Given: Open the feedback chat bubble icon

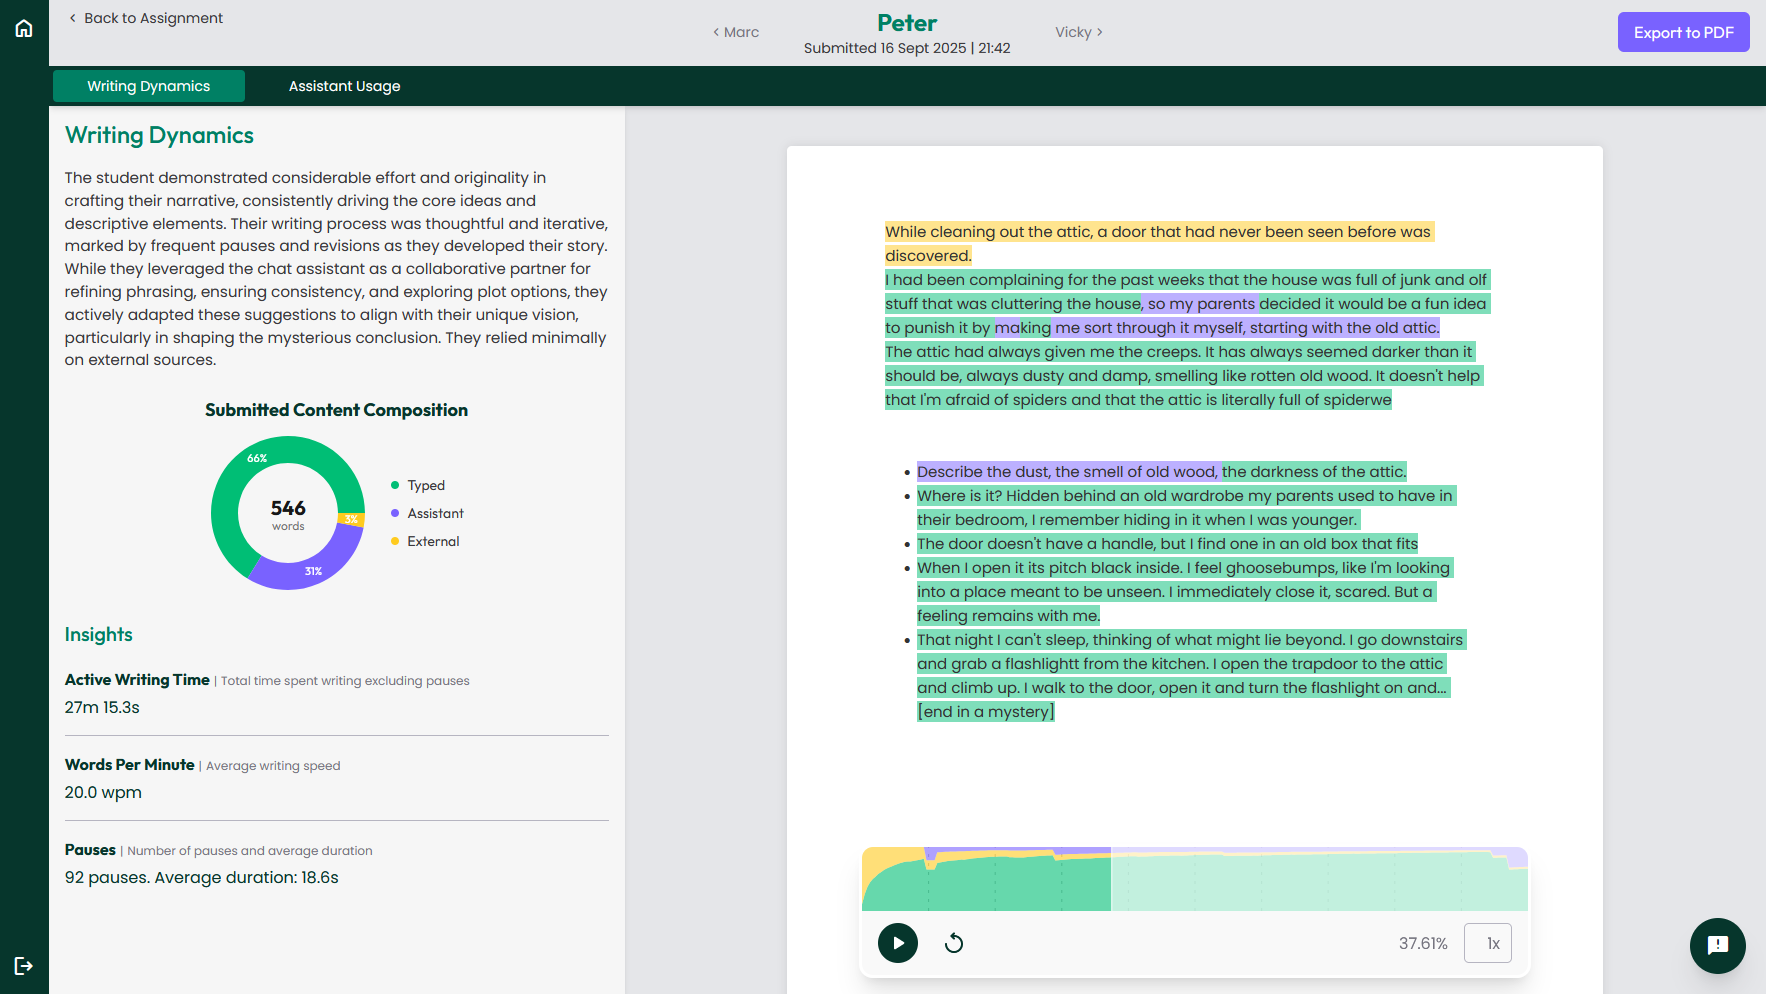Looking at the screenshot, I should click(1717, 945).
